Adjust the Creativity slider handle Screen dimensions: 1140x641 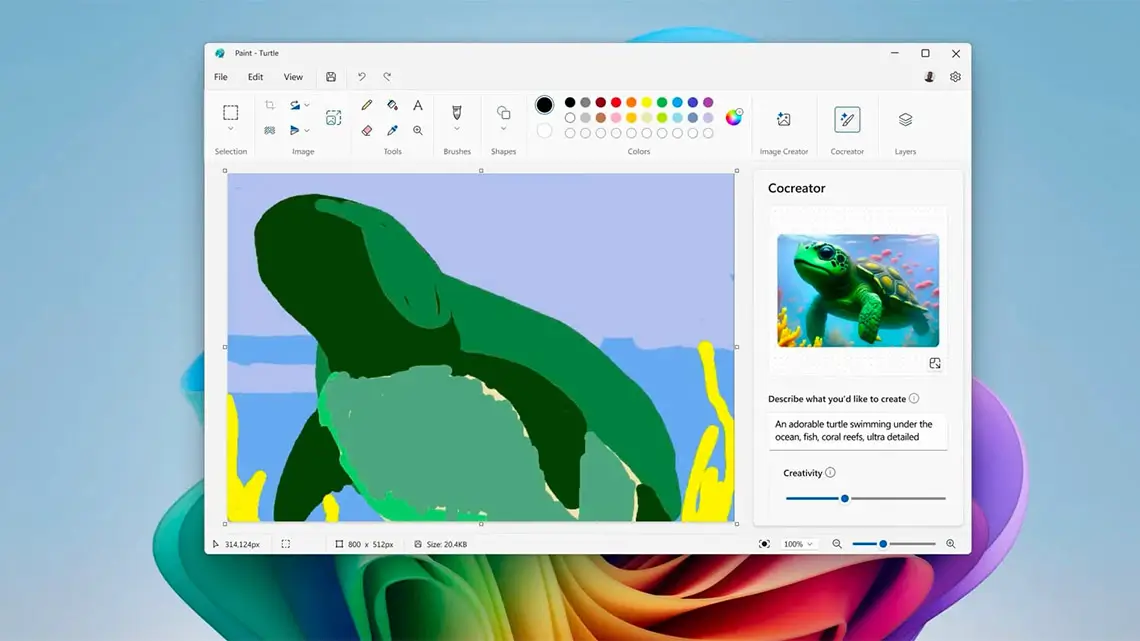coord(845,499)
